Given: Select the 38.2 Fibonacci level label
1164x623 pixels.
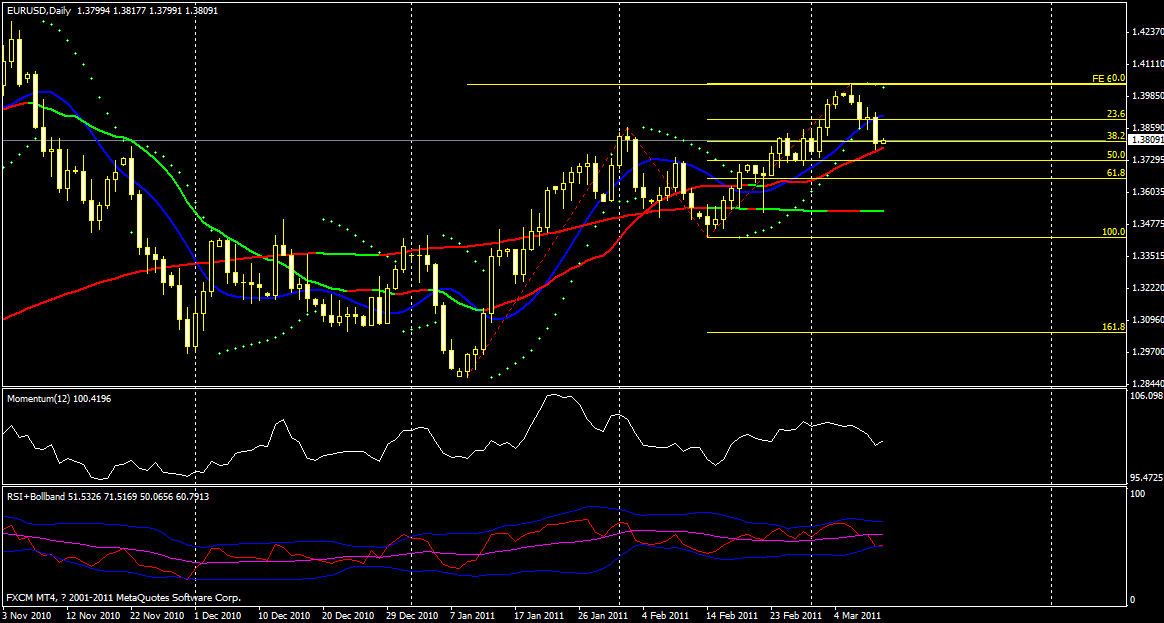Looking at the screenshot, I should pos(1116,136).
